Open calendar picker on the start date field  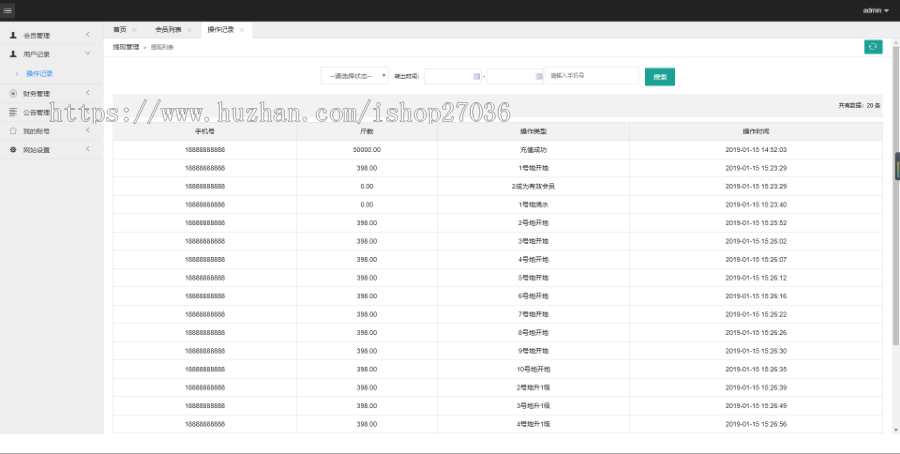(476, 76)
